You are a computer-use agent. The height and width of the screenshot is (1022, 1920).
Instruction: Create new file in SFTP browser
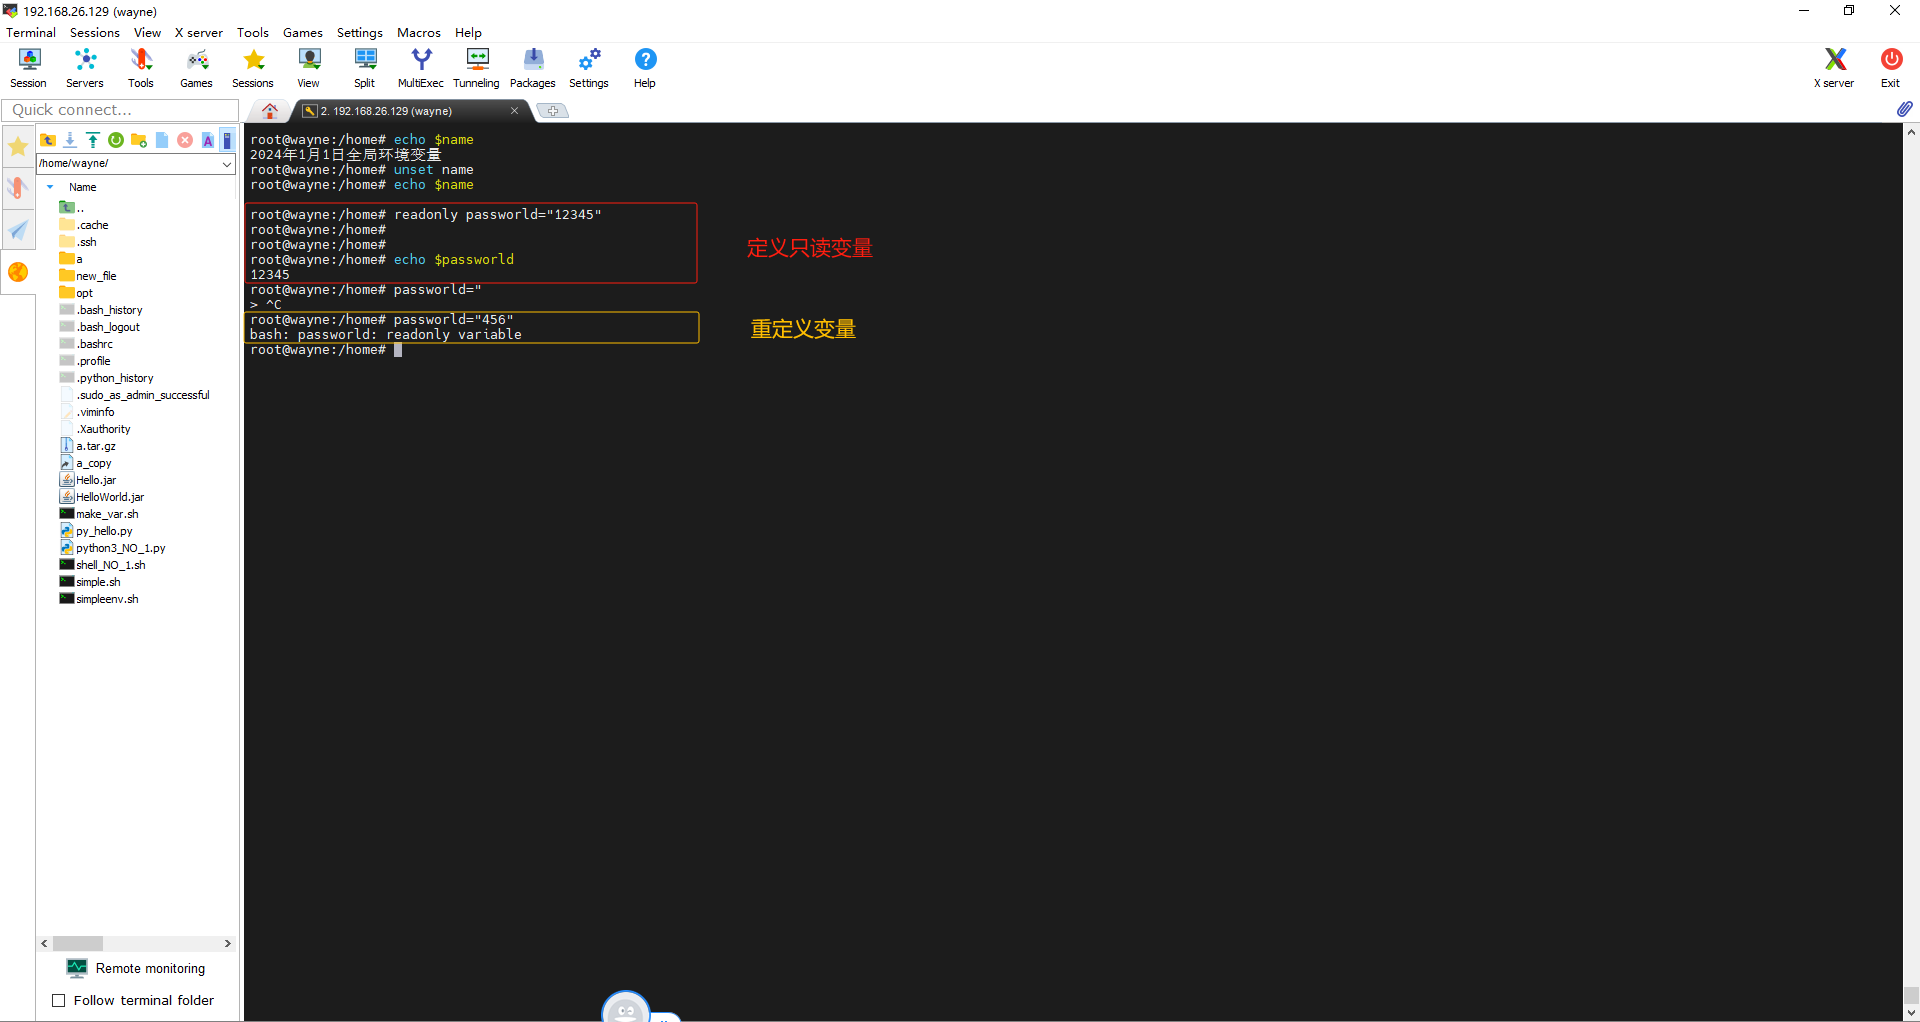pos(162,140)
